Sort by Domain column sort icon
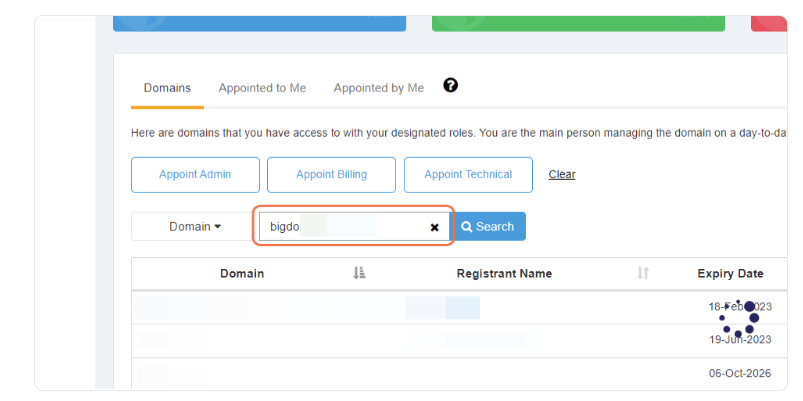 (x=360, y=273)
